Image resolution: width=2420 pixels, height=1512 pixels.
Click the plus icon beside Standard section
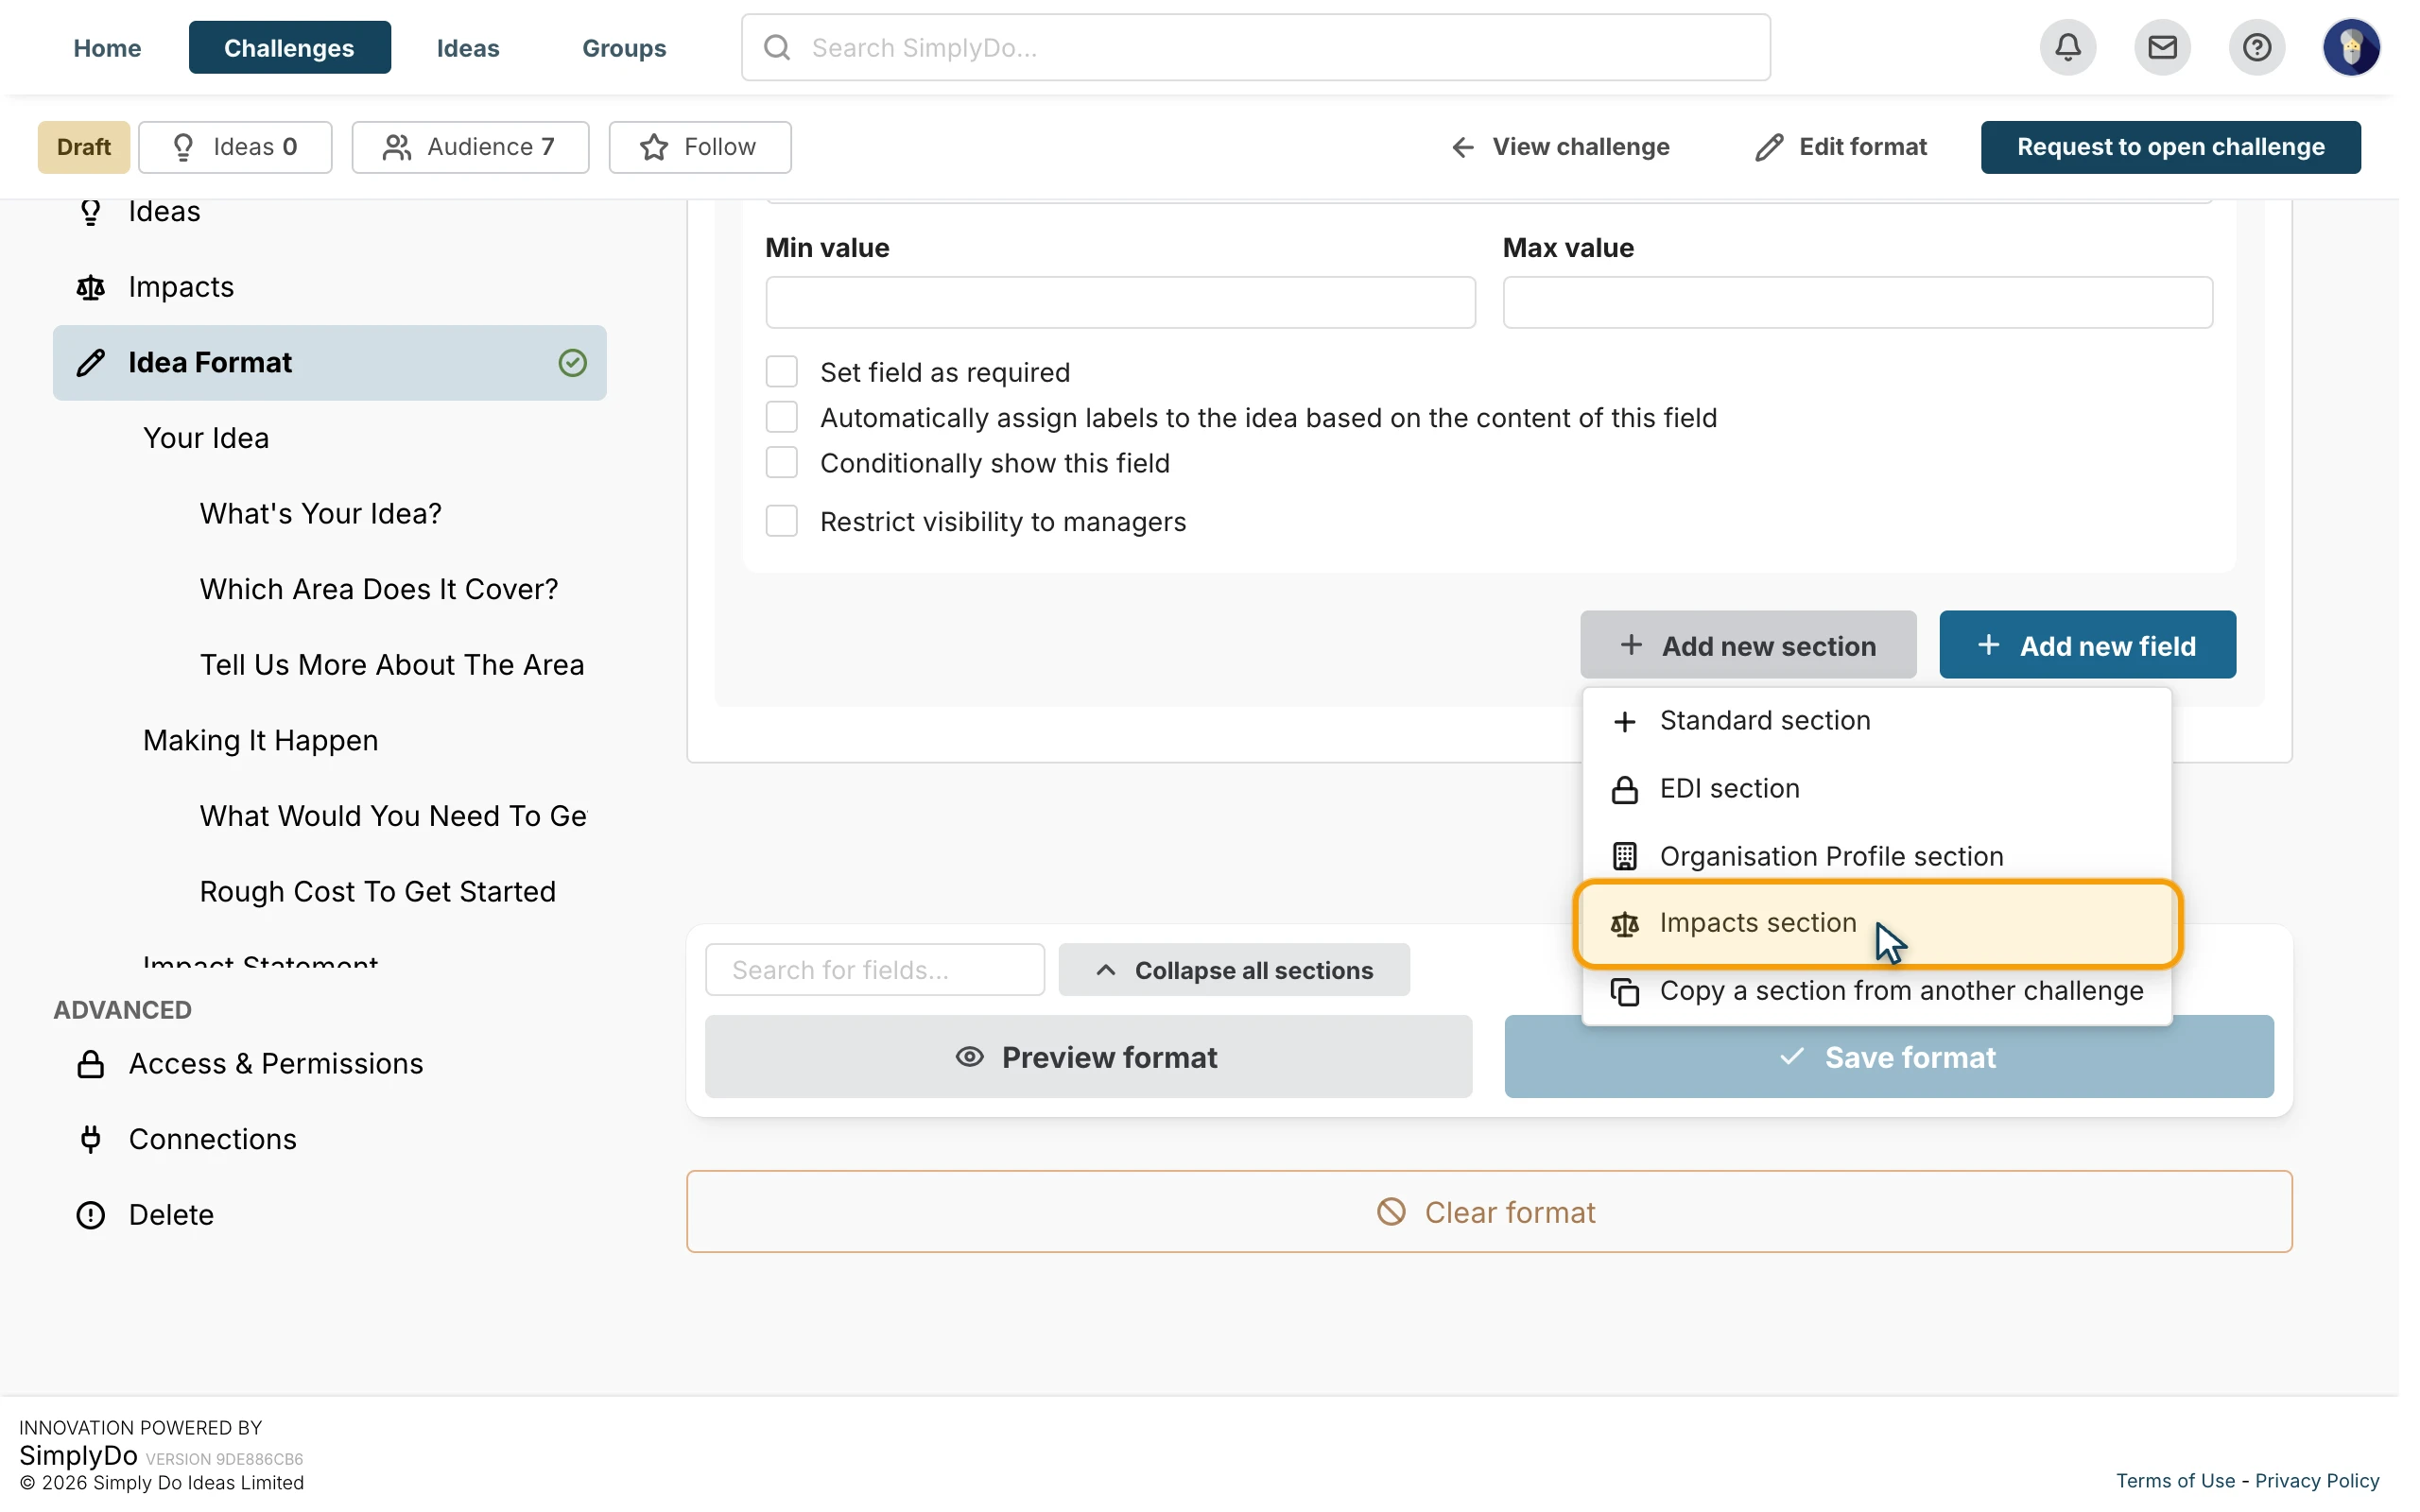point(1624,721)
